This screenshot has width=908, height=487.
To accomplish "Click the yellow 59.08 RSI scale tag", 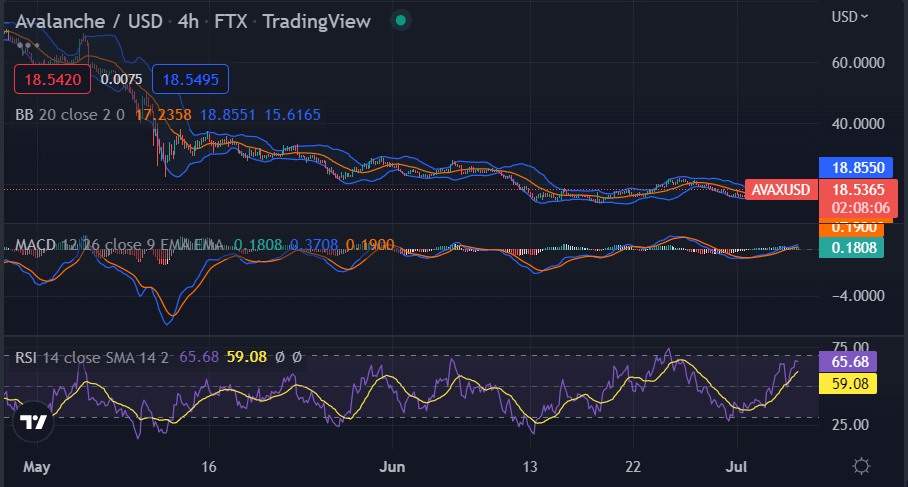I will click(x=848, y=383).
